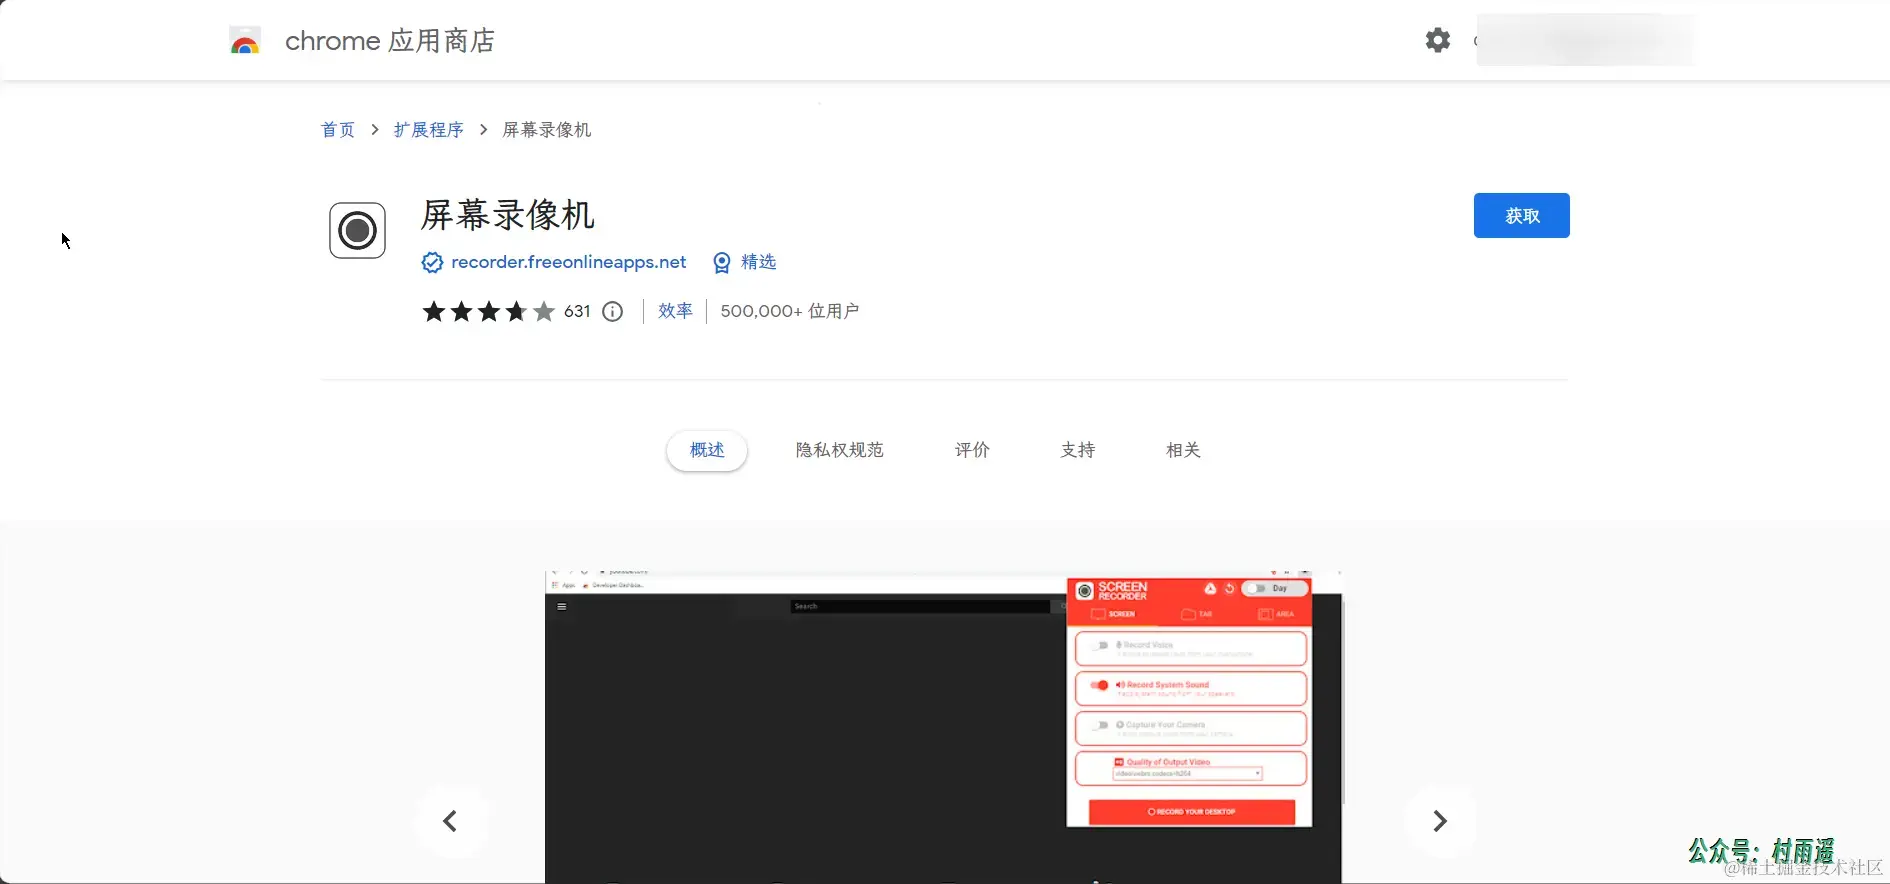Click the featured award badge icon
Viewport: 1890px width, 884px height.
point(721,262)
